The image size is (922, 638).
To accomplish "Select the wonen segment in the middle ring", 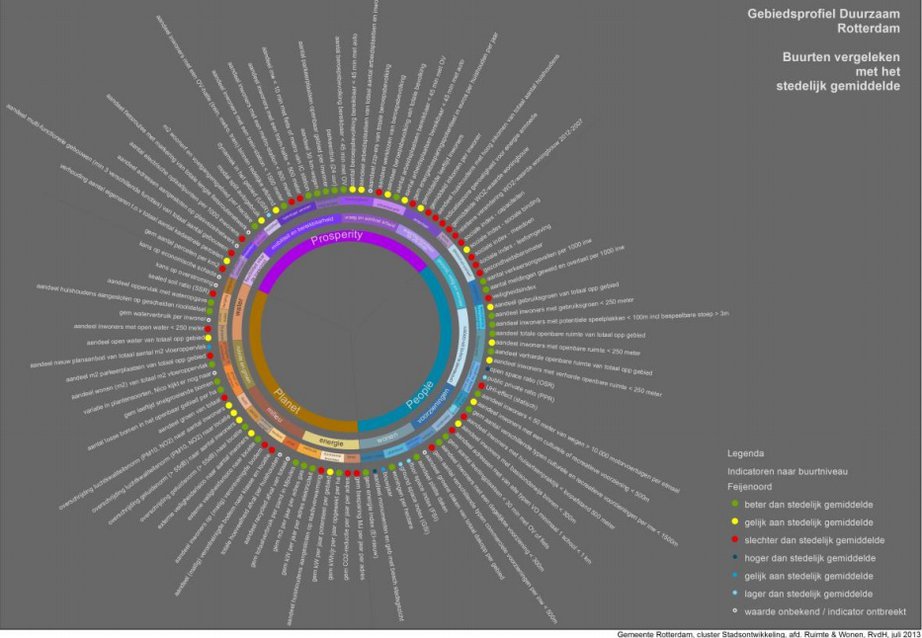I will (388, 438).
